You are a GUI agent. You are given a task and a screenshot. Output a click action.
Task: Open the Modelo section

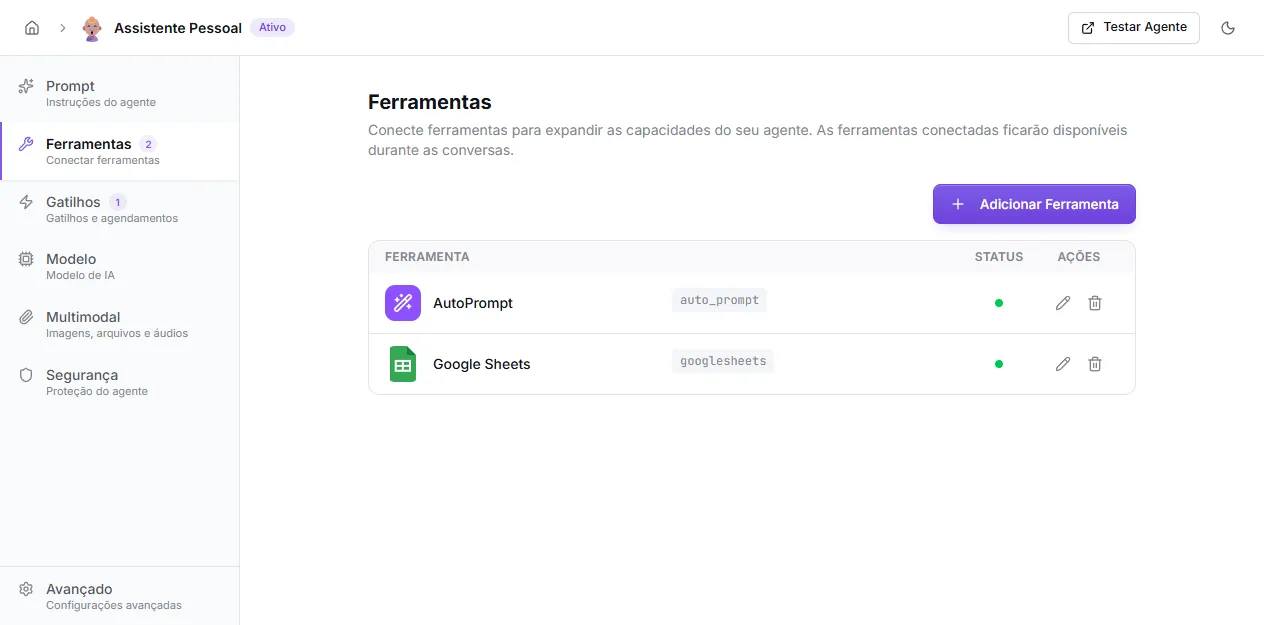[119, 267]
